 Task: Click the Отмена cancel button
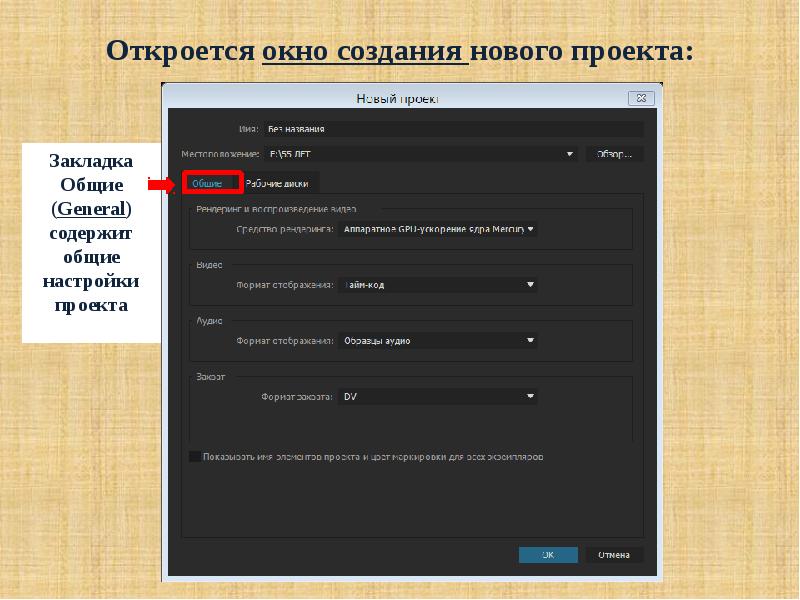tap(613, 554)
